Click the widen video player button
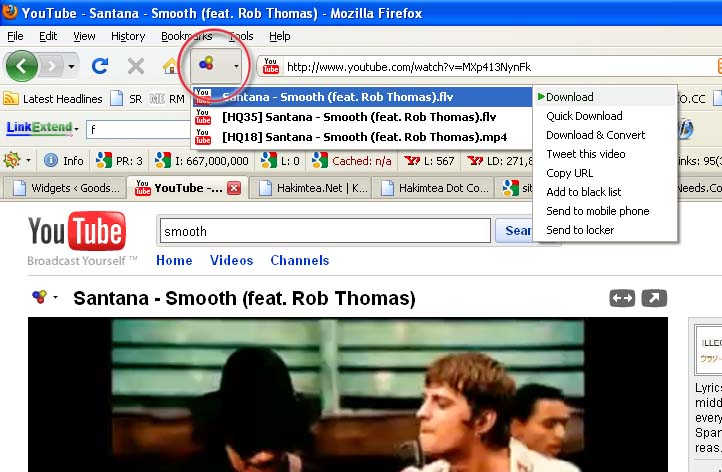Image resolution: width=722 pixels, height=472 pixels. [x=622, y=298]
